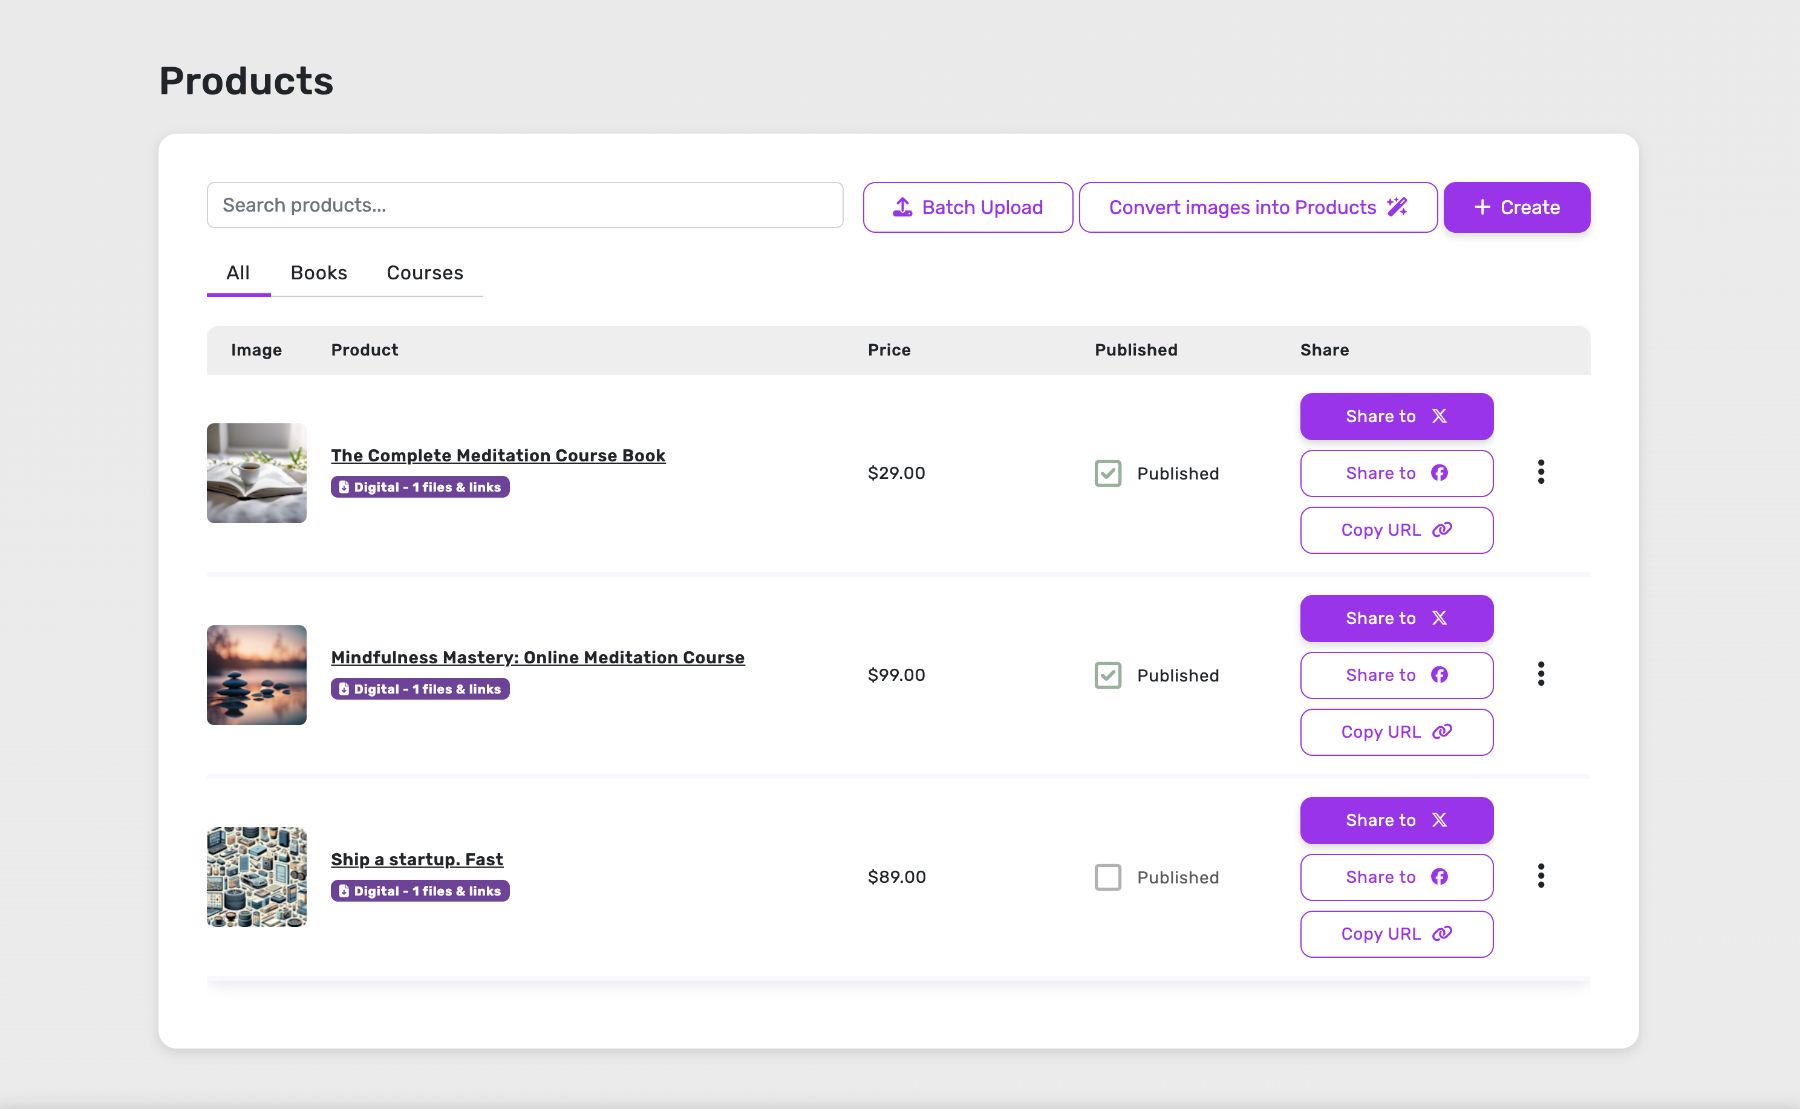Enable Published for Ship a startup. Fast
The image size is (1800, 1109).
tap(1108, 877)
